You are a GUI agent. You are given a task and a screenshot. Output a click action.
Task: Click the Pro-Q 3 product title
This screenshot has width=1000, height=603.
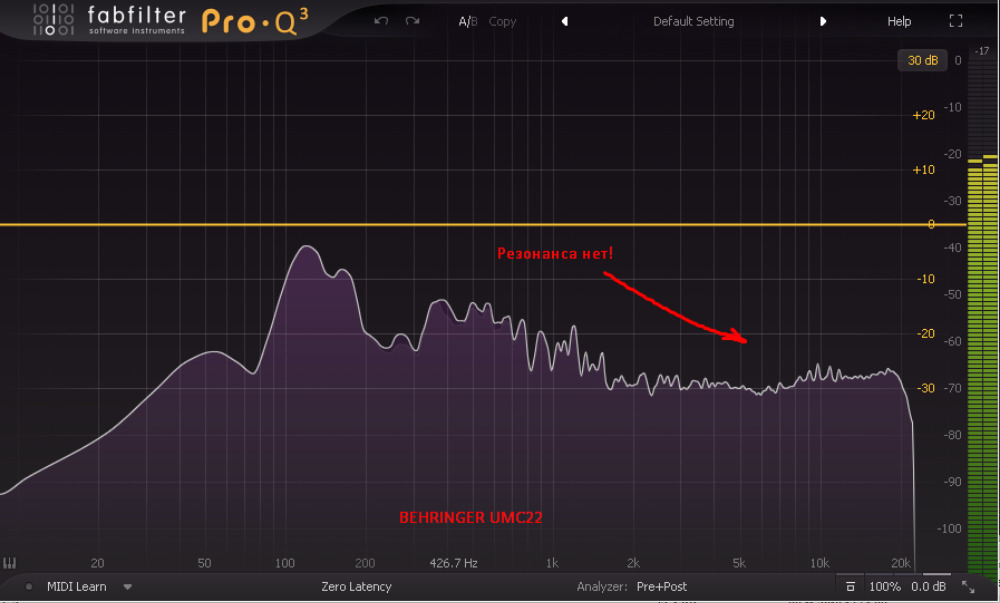(x=255, y=22)
